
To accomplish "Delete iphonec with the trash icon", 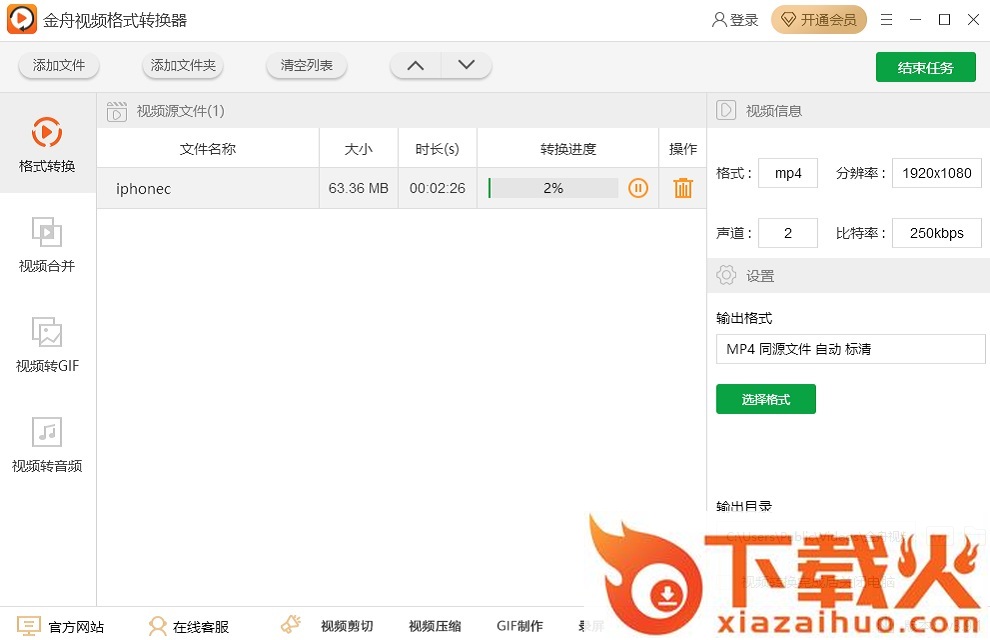I will coord(683,188).
